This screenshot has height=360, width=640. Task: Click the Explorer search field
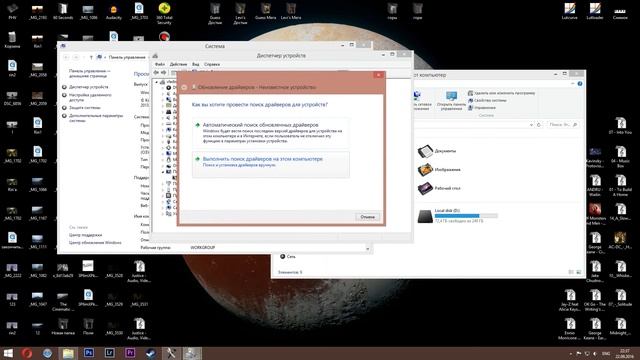click(563, 124)
